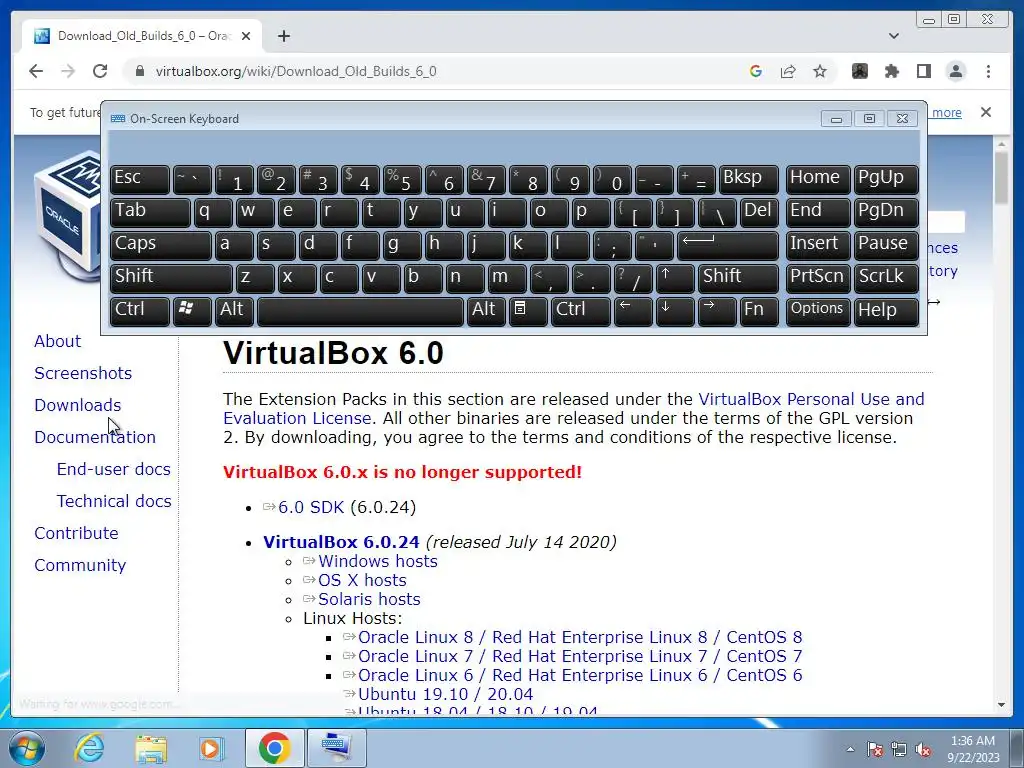Image resolution: width=1024 pixels, height=768 pixels.
Task: Click the left arrow key
Action: [632, 310]
